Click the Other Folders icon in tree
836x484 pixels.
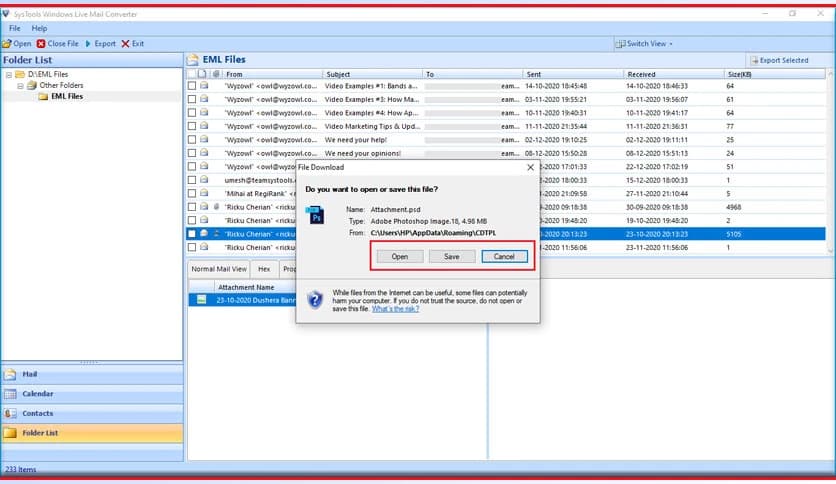[x=32, y=85]
